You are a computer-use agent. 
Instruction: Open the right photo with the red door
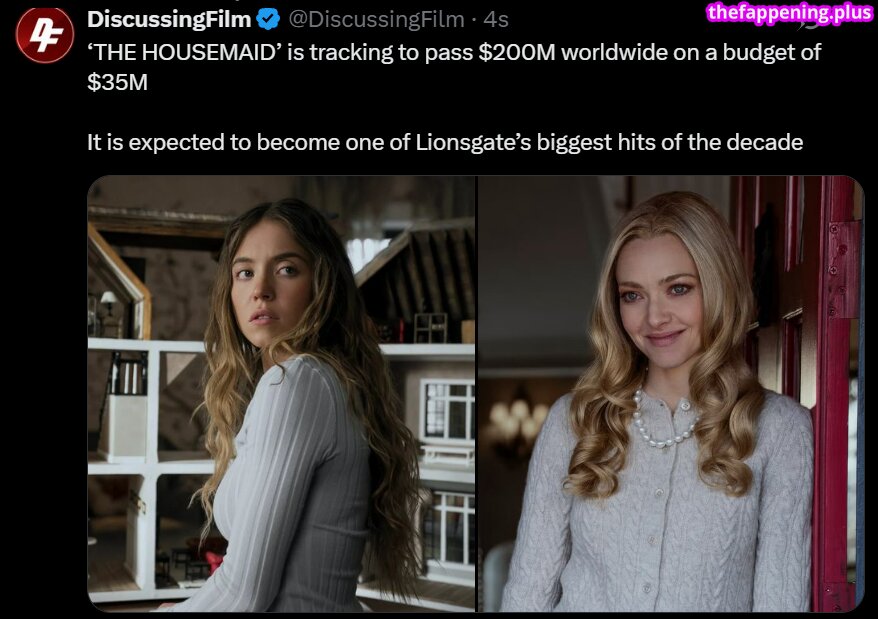click(671, 394)
